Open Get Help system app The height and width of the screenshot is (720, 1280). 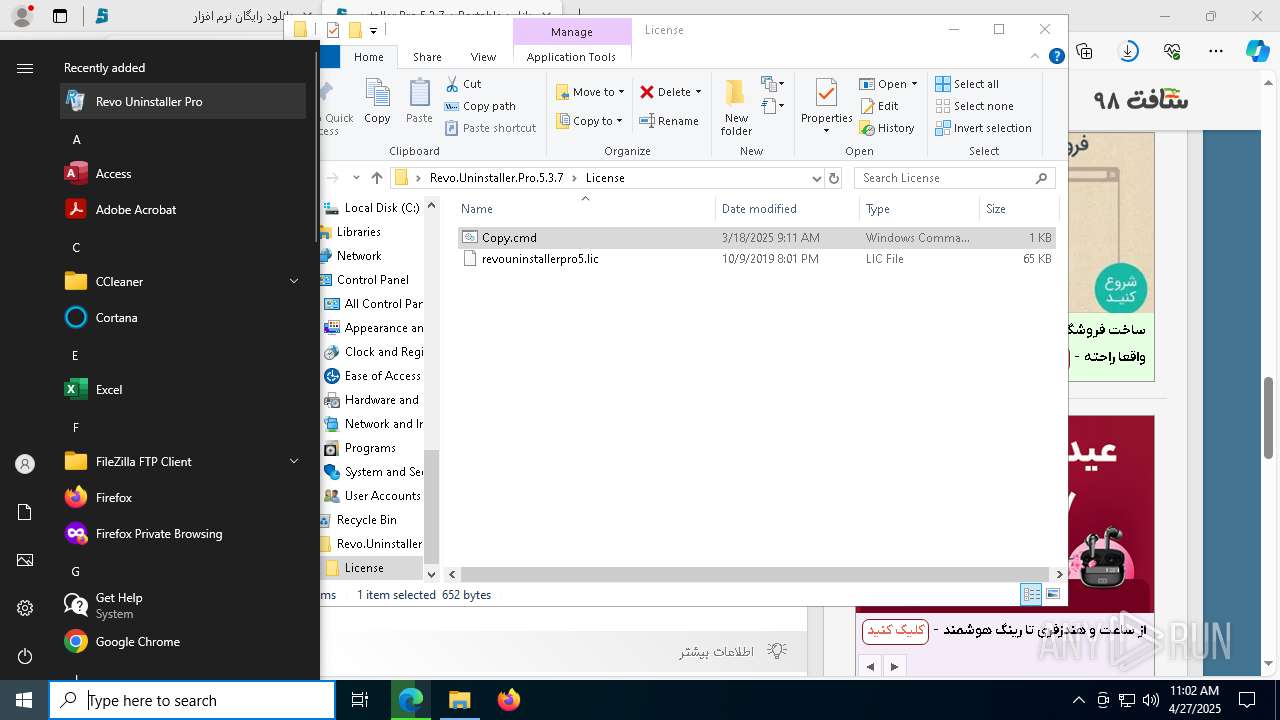pos(183,605)
